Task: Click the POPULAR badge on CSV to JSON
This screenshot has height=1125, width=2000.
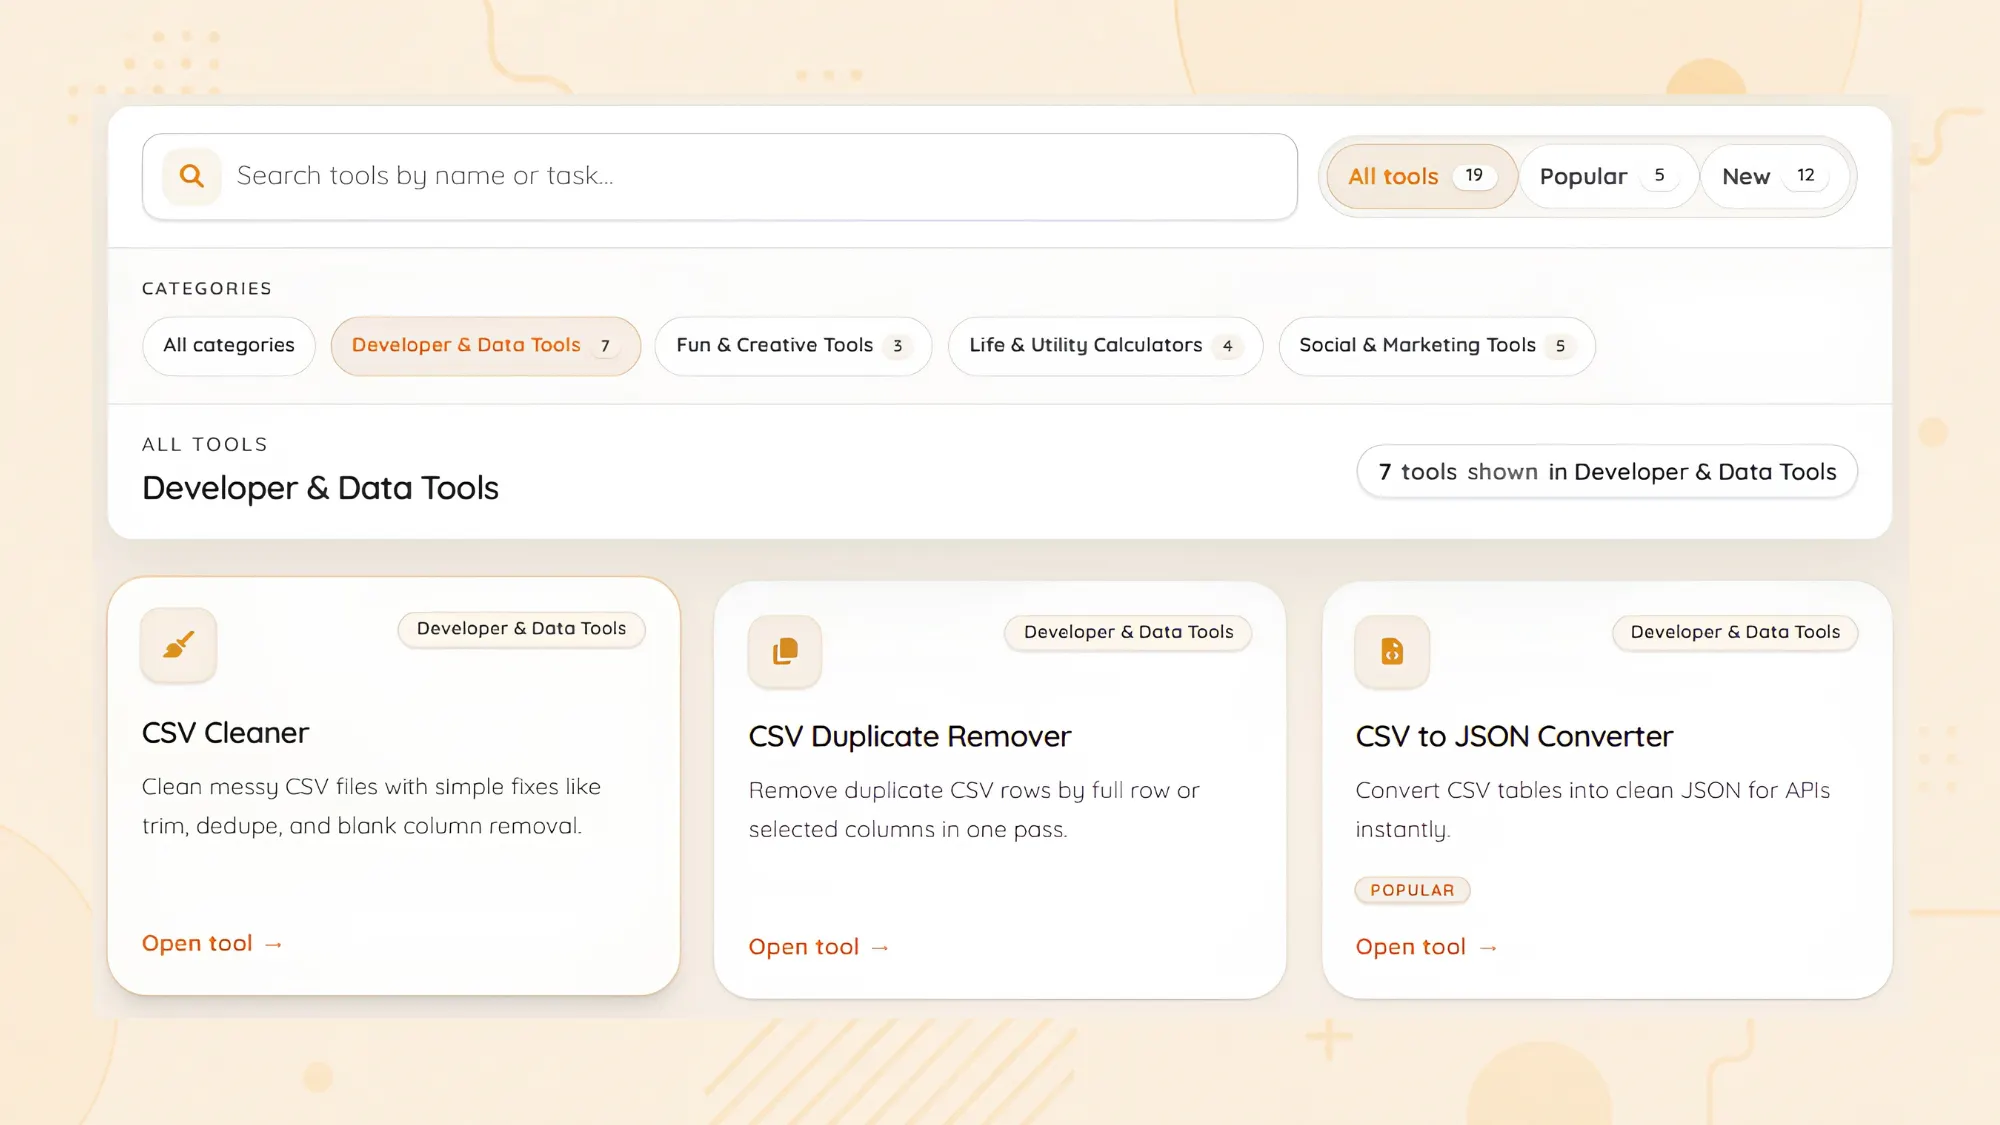Action: [1412, 890]
